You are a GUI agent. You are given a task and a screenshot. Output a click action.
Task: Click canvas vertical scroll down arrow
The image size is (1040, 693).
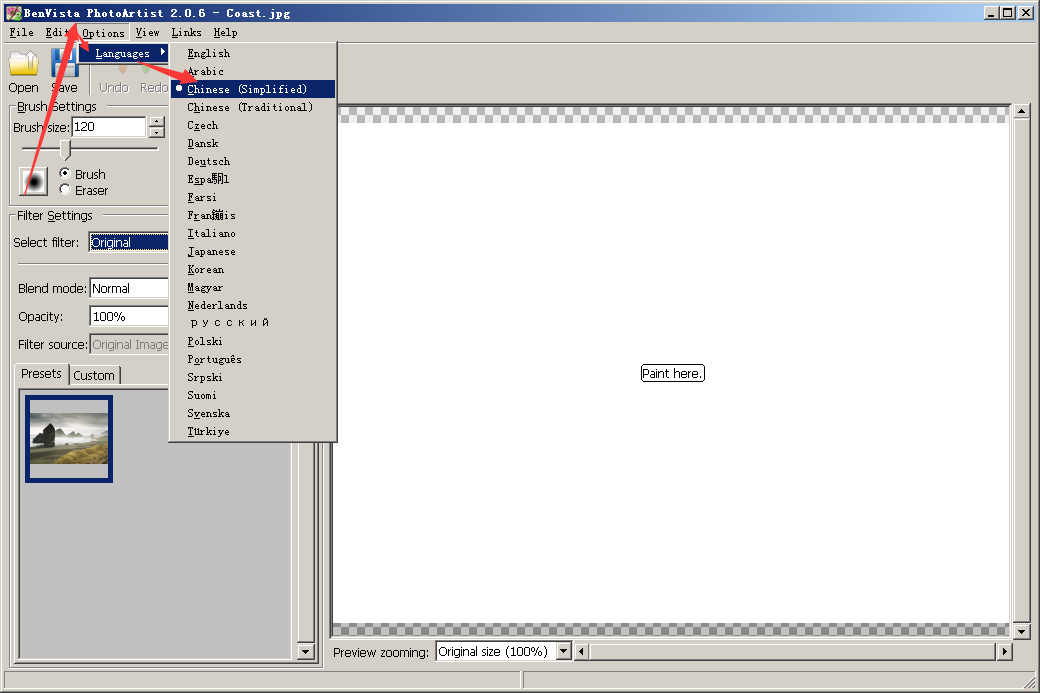coord(1021,631)
